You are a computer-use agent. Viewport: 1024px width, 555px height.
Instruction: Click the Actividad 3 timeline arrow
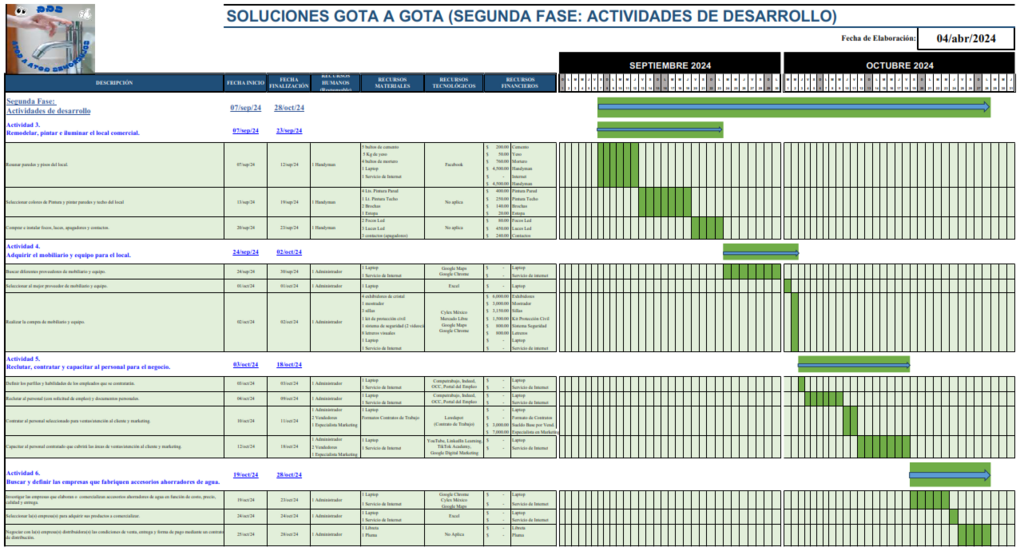[658, 130]
